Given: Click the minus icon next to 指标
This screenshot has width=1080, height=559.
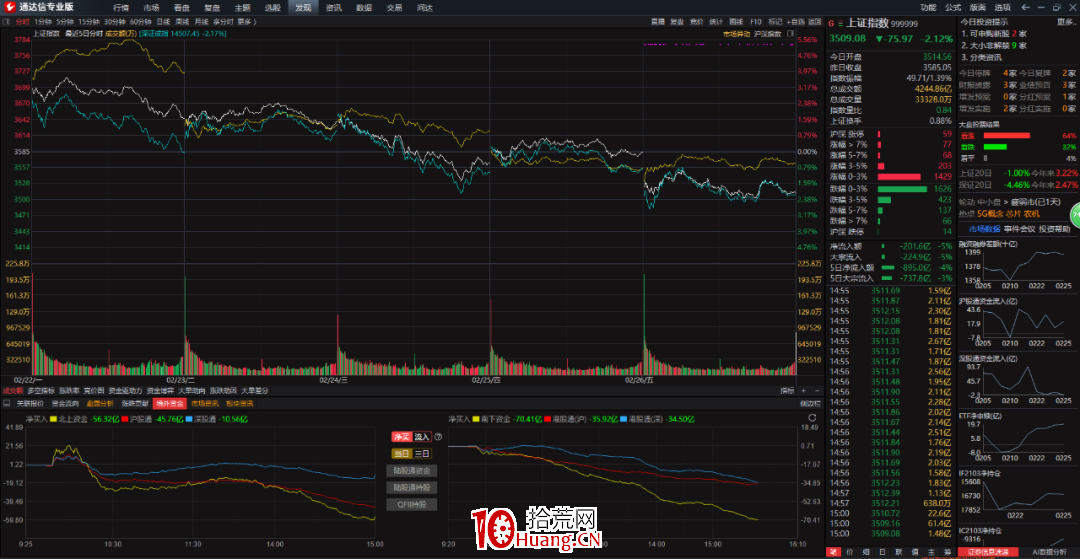Looking at the screenshot, I should [816, 390].
